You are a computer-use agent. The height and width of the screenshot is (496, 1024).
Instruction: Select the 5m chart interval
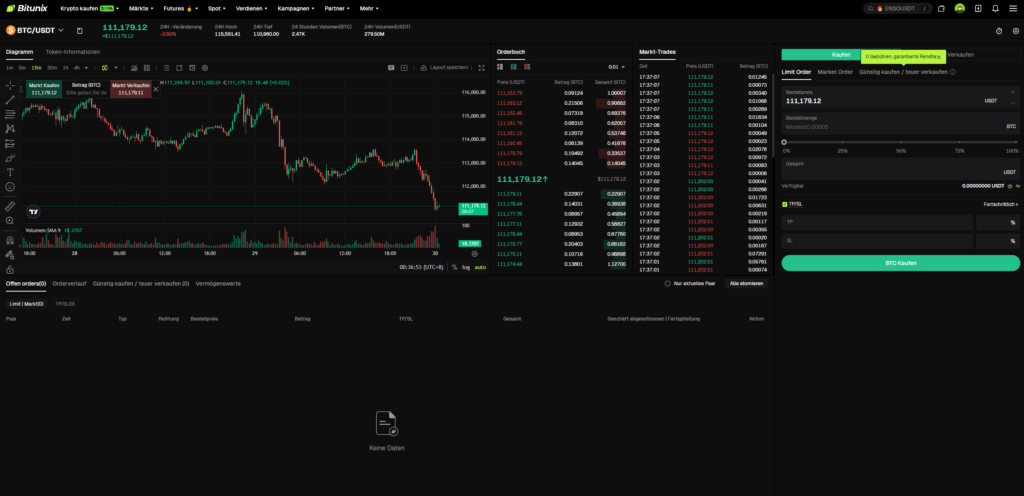(22, 67)
